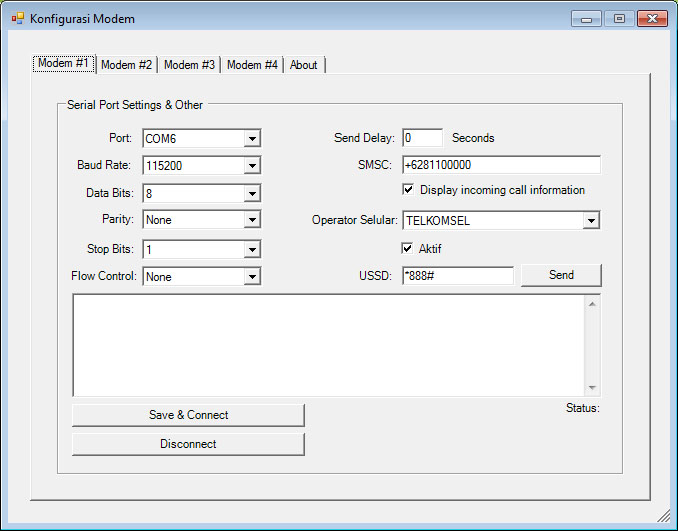Open the Data Bits dropdown
Viewport: 678px width, 531px height.
tap(252, 193)
